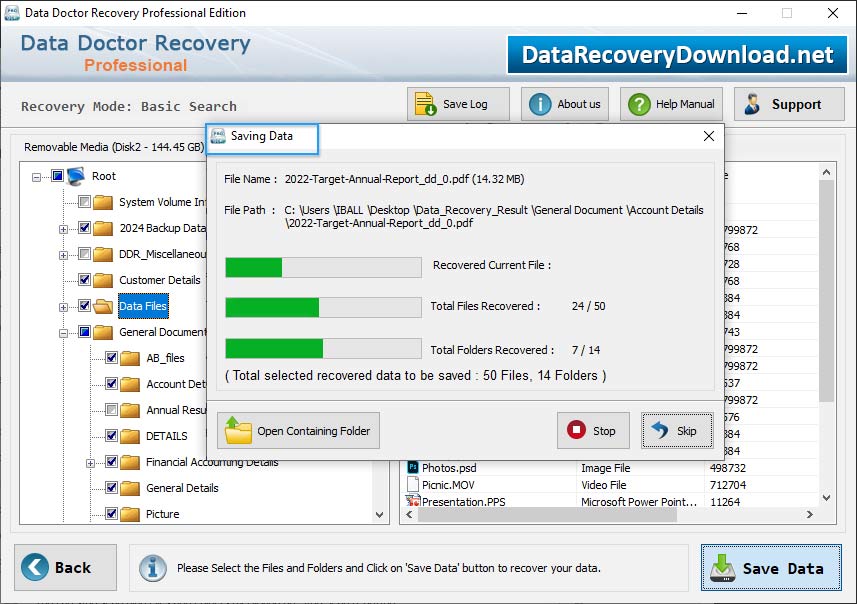The image size is (857, 604).
Task: Click the Saving Data dialog title icon
Action: (x=219, y=136)
